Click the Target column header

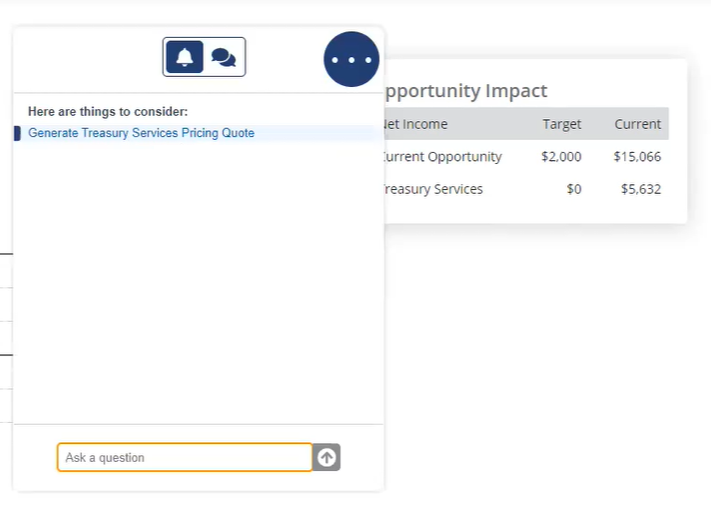(561, 124)
